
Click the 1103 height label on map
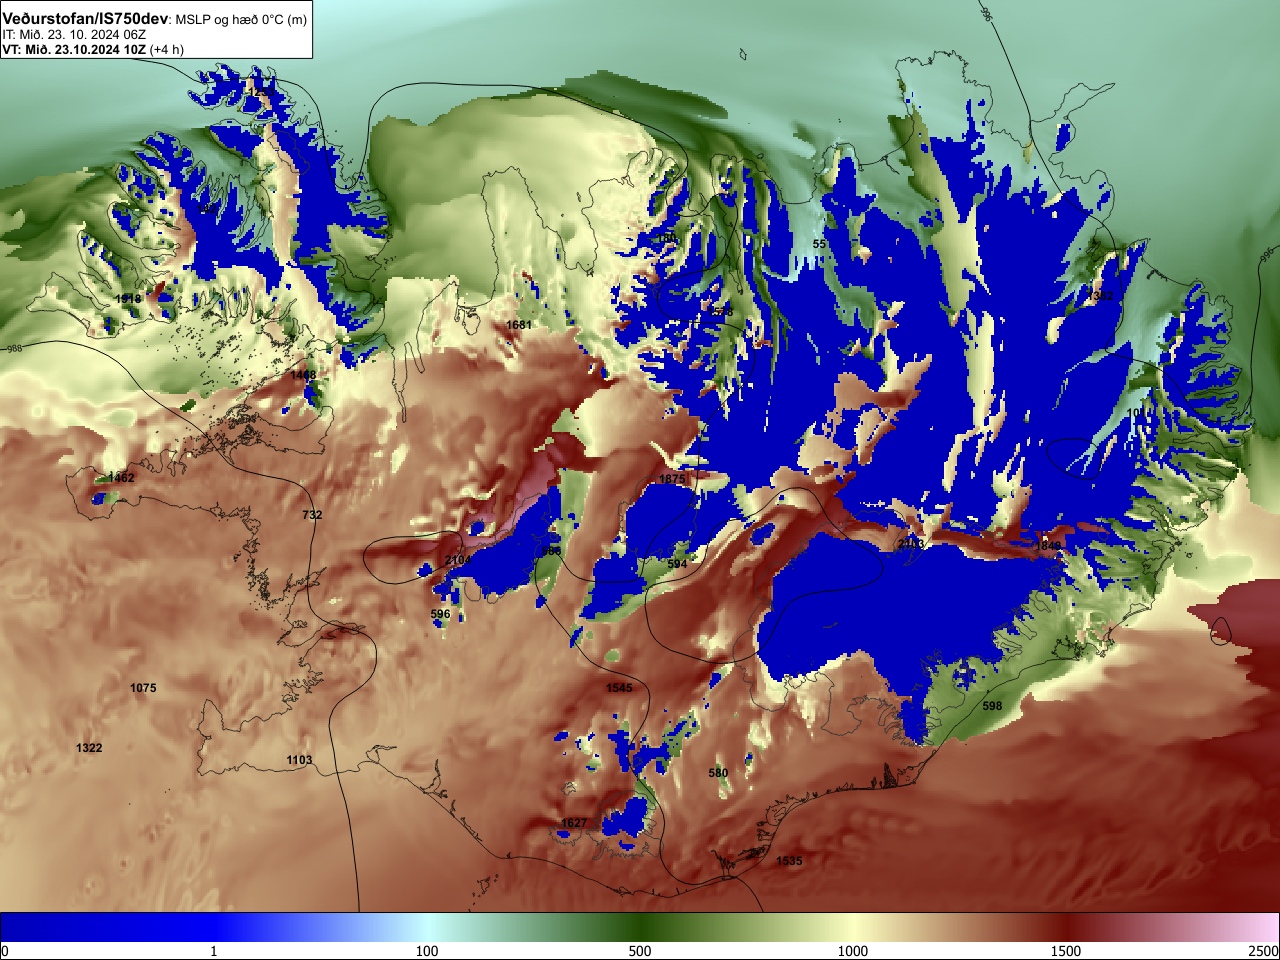pos(299,760)
